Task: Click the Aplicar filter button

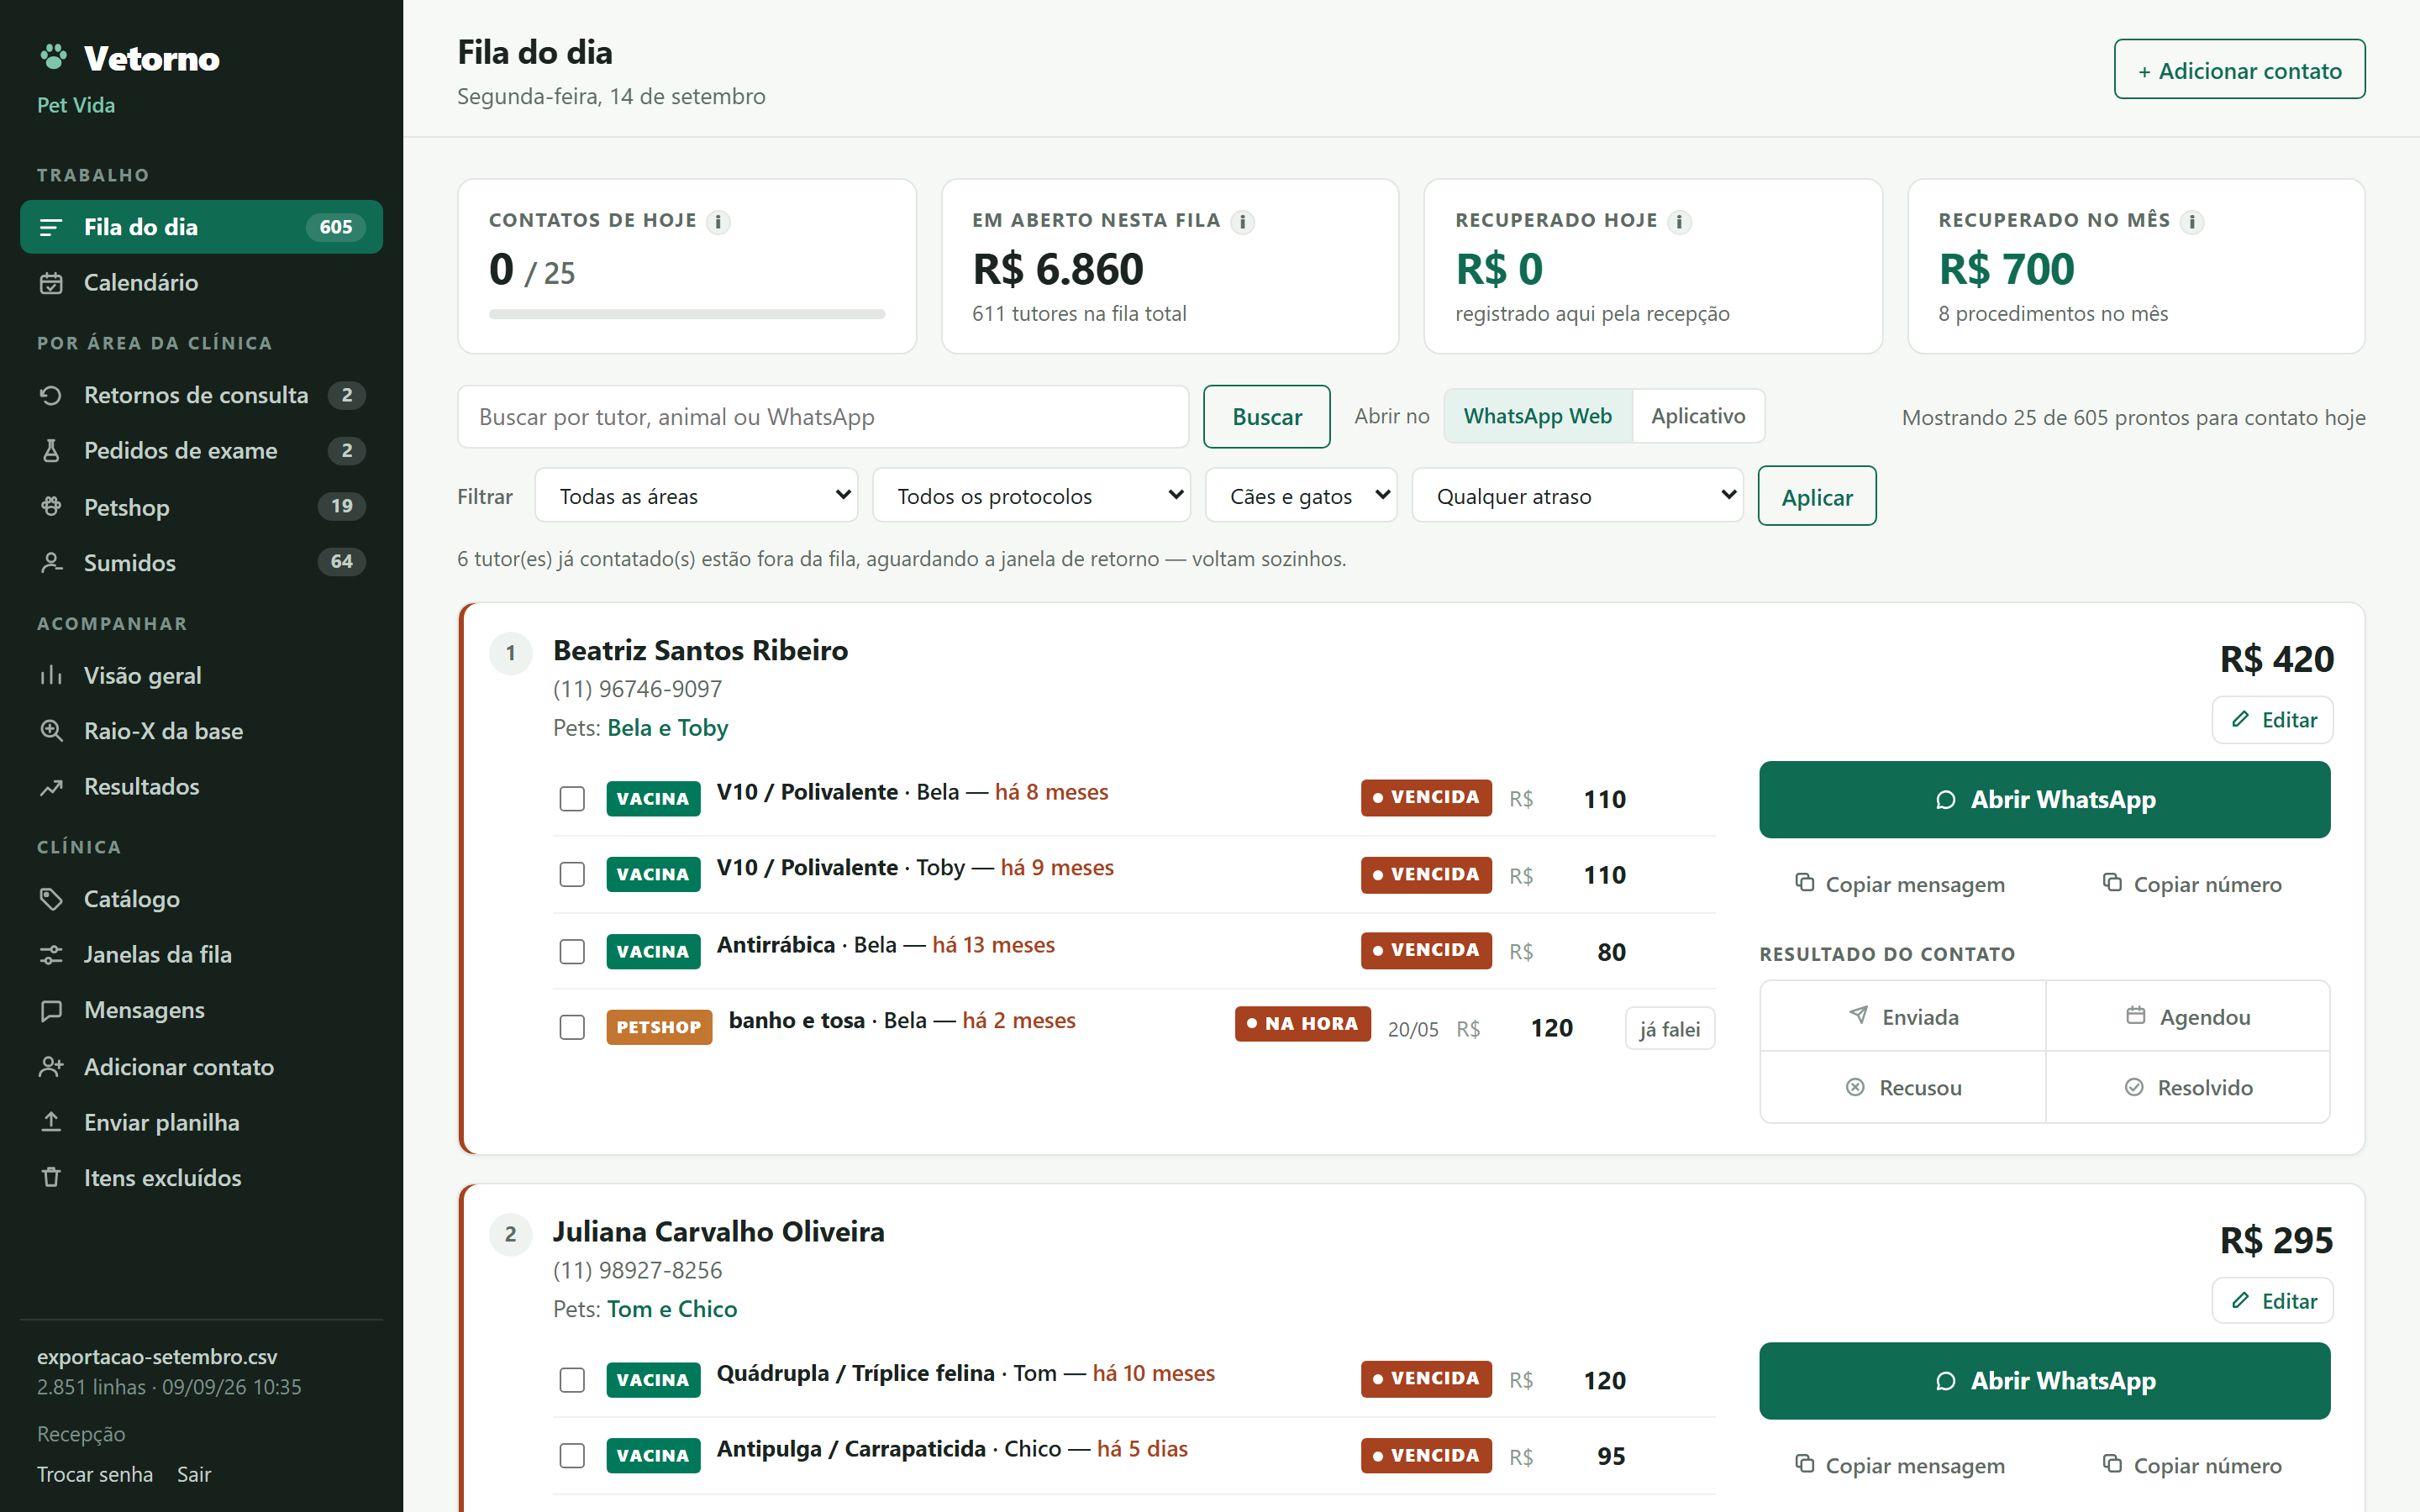Action: pyautogui.click(x=1816, y=496)
